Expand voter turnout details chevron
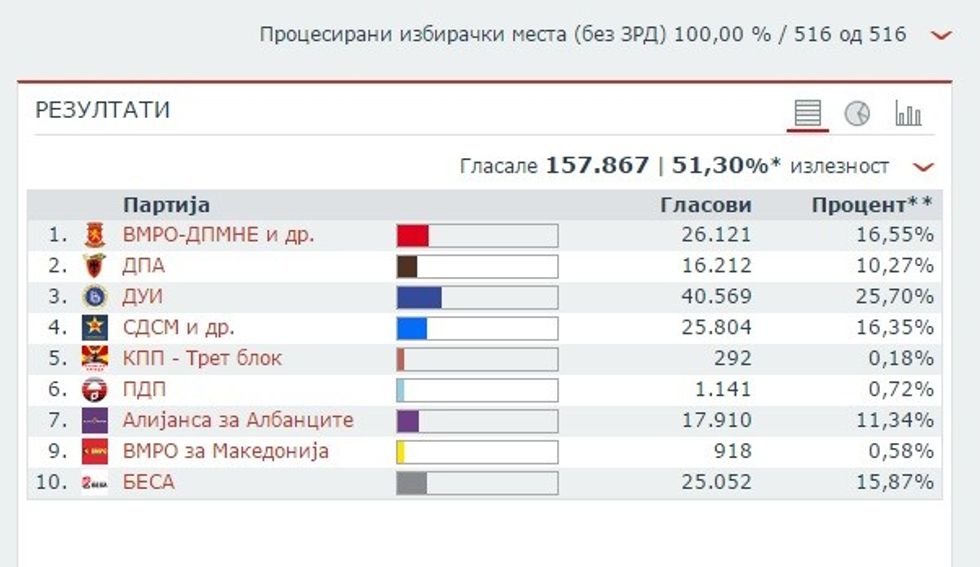This screenshot has width=980, height=567. click(923, 167)
